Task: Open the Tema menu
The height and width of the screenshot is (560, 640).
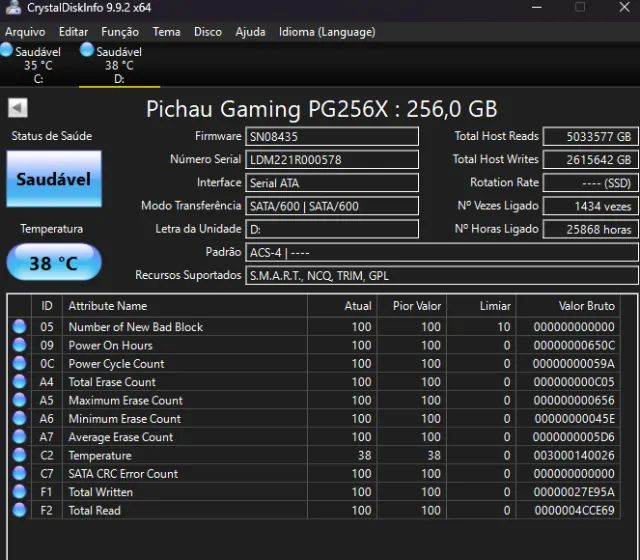Action: coord(167,32)
